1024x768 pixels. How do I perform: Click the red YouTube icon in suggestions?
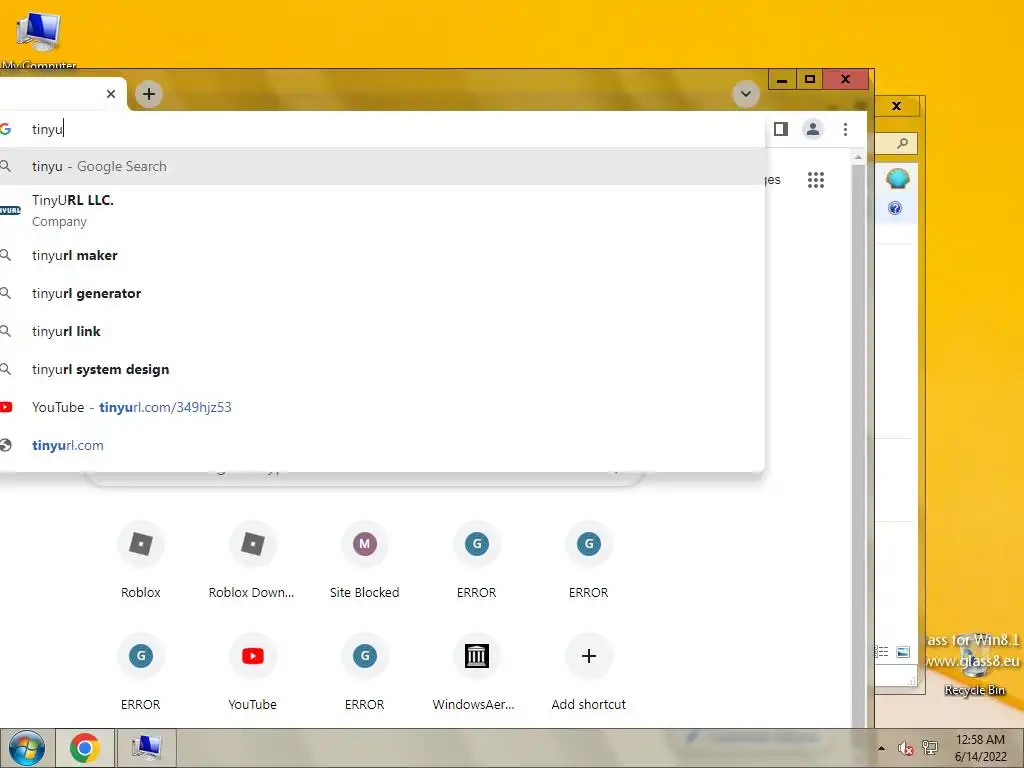tap(6, 407)
